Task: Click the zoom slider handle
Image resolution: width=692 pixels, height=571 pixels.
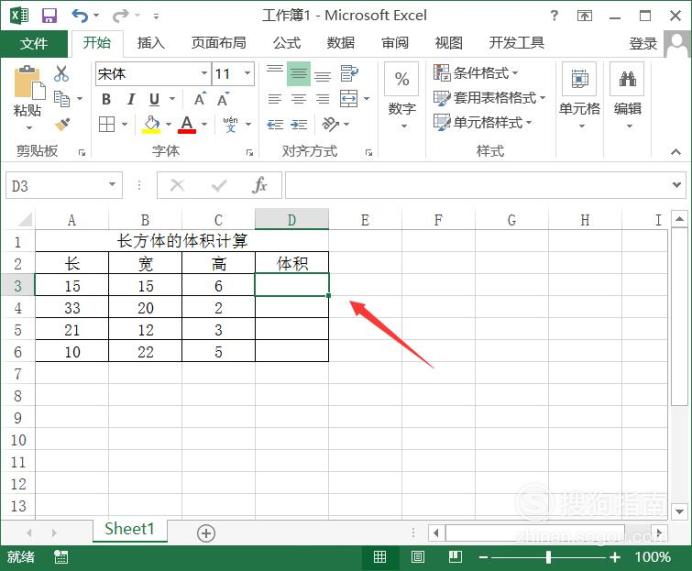Action: point(548,557)
